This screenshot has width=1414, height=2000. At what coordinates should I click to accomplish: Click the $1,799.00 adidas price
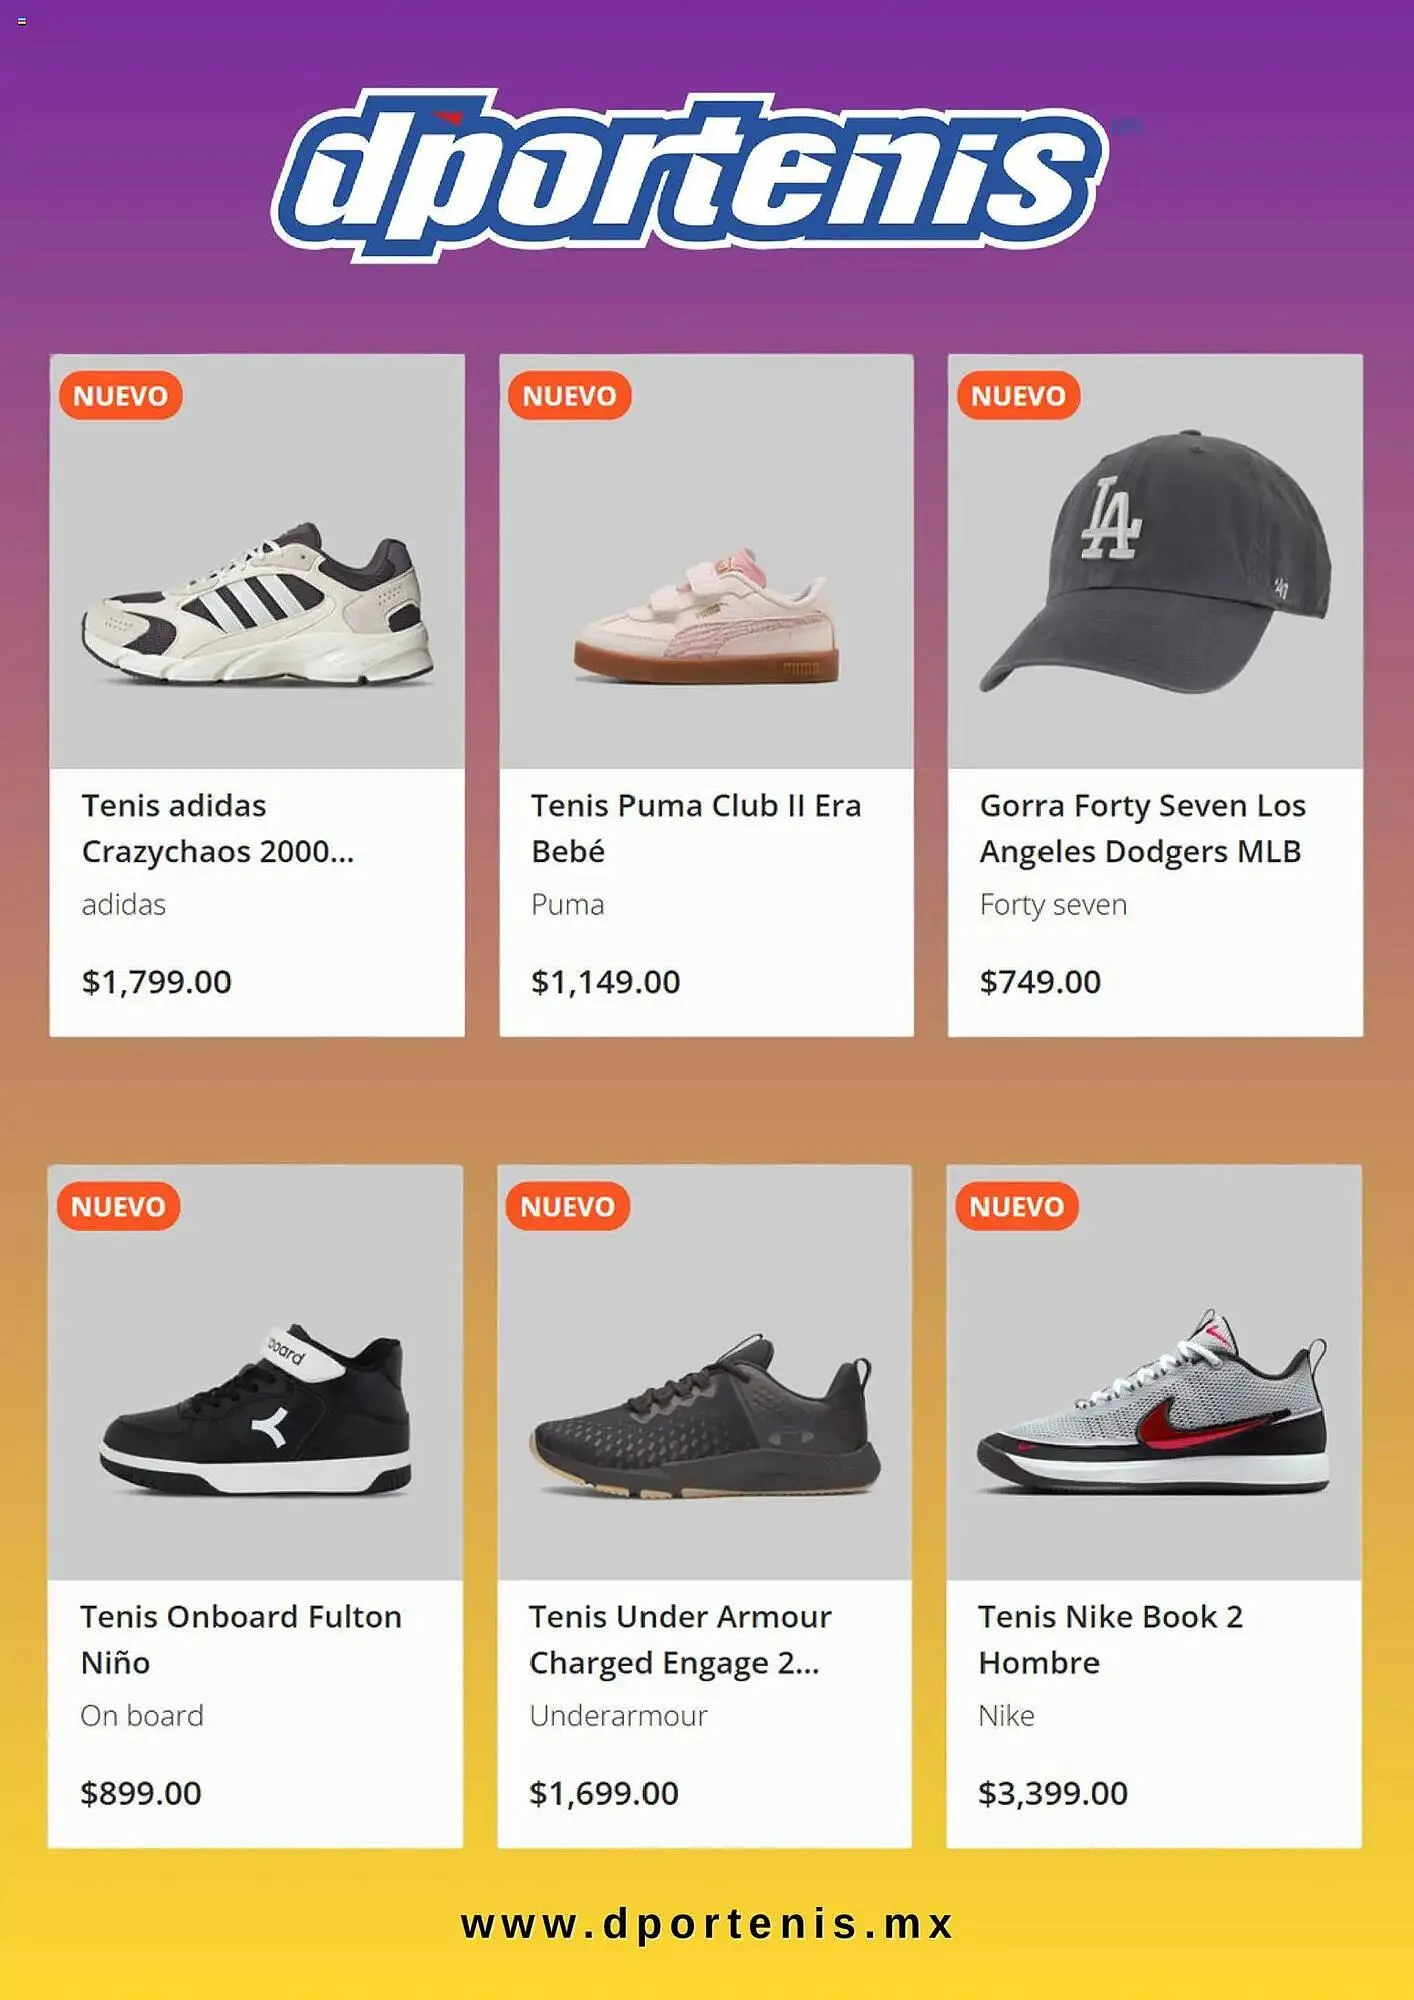point(157,982)
